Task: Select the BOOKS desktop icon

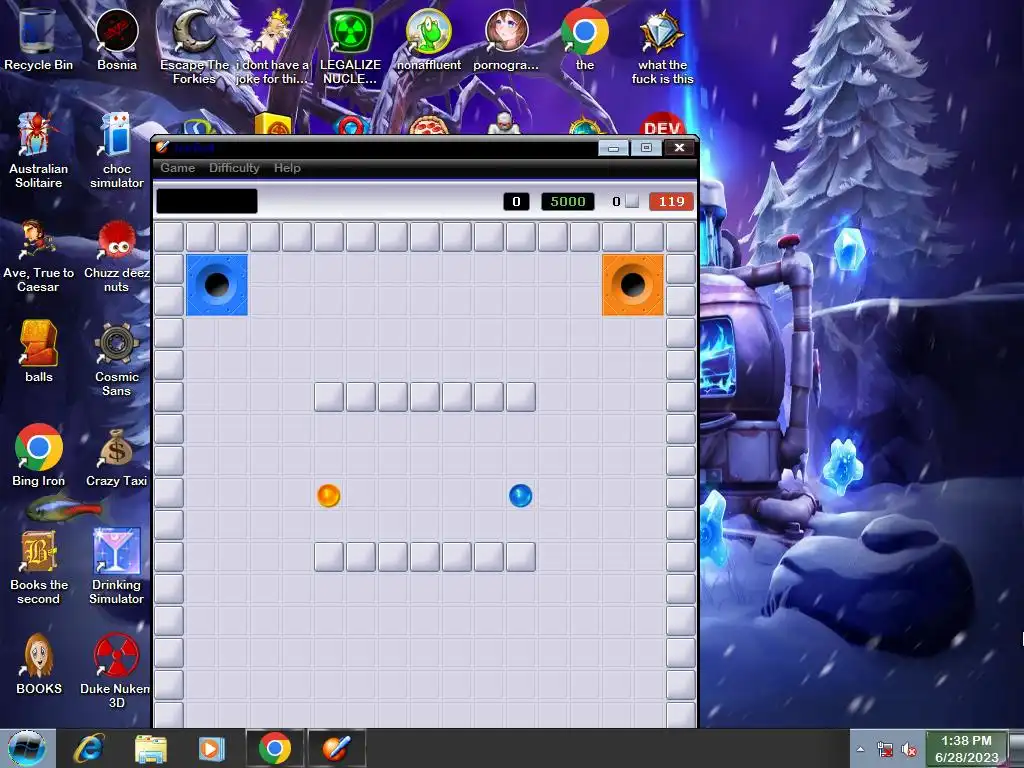Action: pyautogui.click(x=39, y=664)
